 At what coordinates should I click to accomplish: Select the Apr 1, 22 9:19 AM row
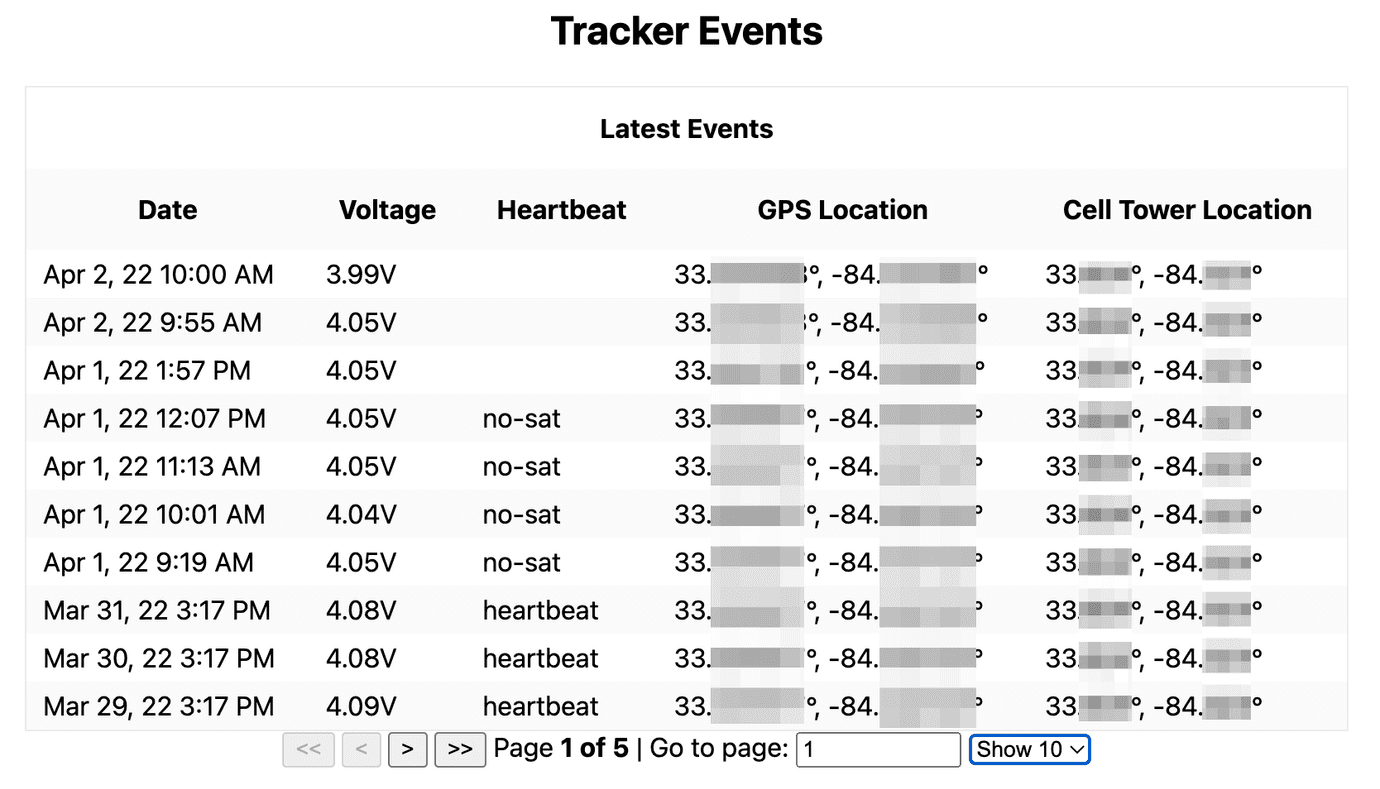[x=150, y=562]
